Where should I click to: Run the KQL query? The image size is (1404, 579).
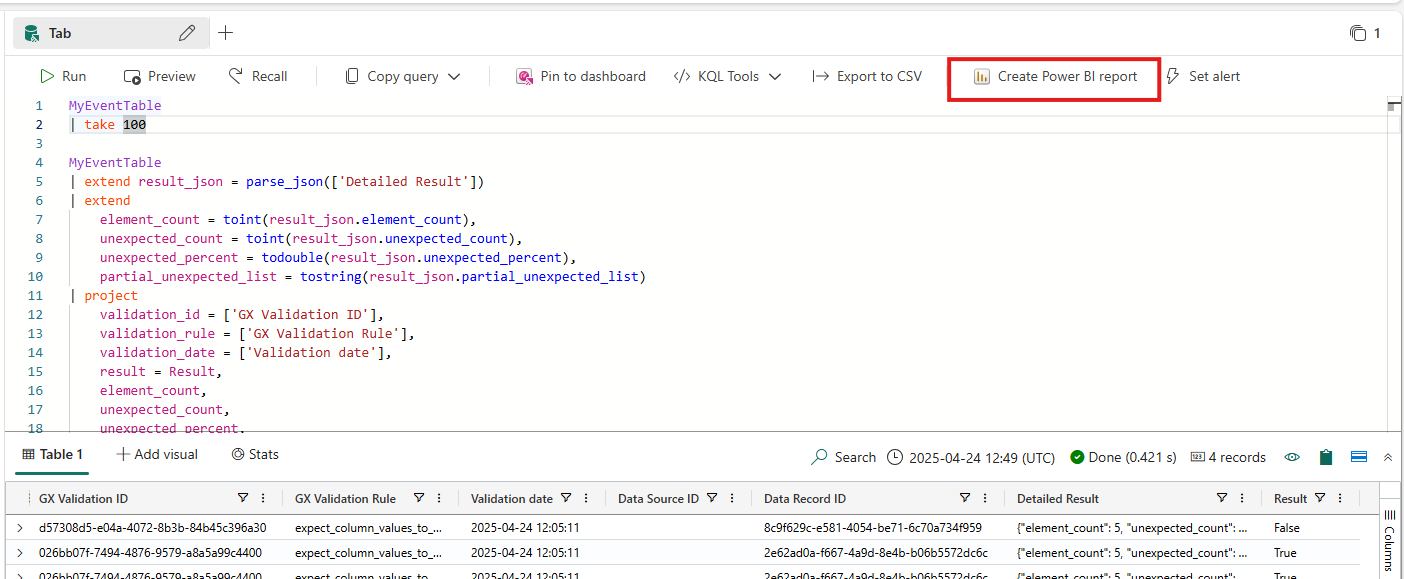pos(63,76)
